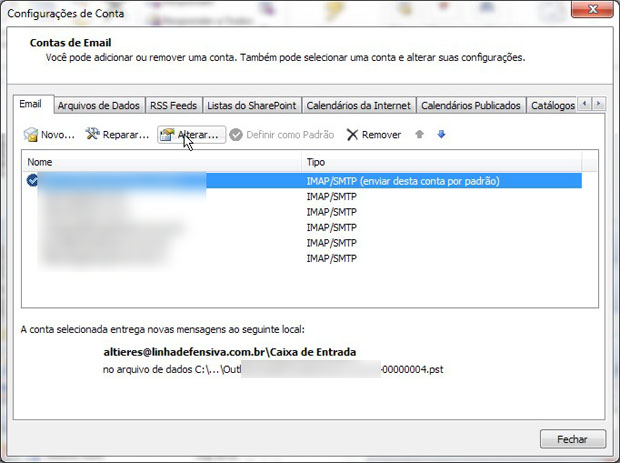Sort accounts by Nome column header

[x=160, y=161]
